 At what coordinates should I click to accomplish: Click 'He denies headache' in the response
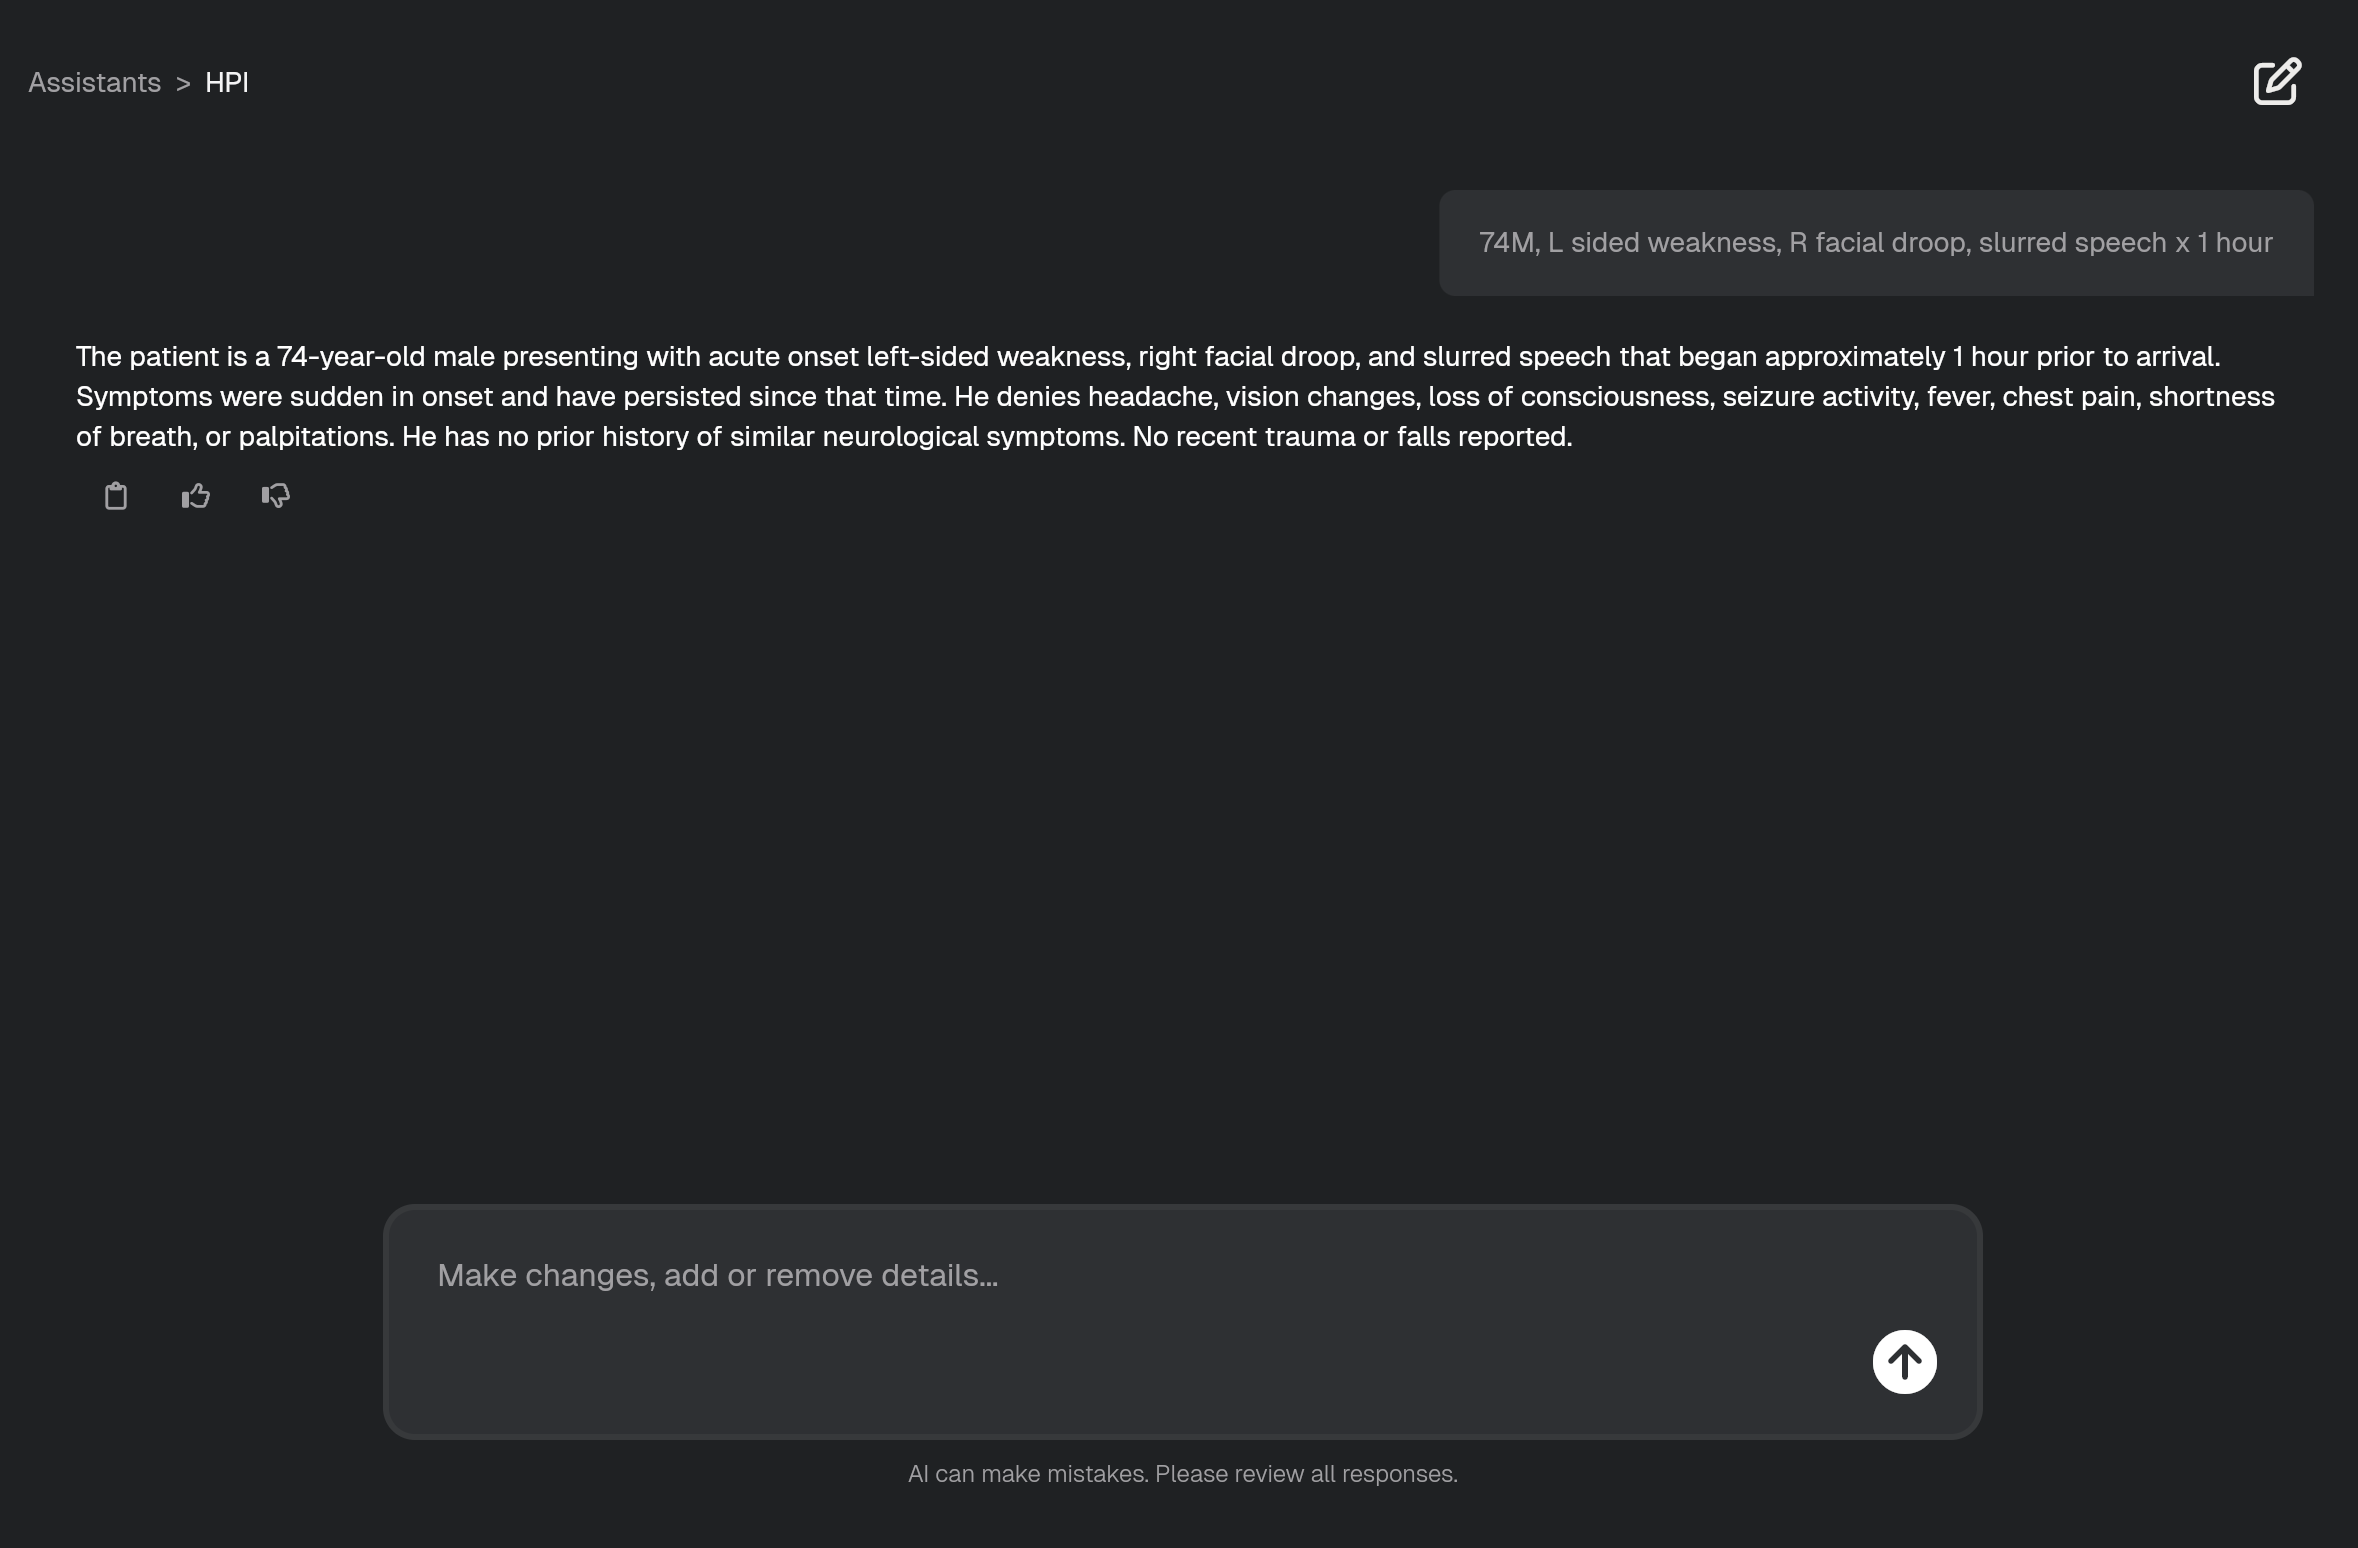(x=1083, y=397)
